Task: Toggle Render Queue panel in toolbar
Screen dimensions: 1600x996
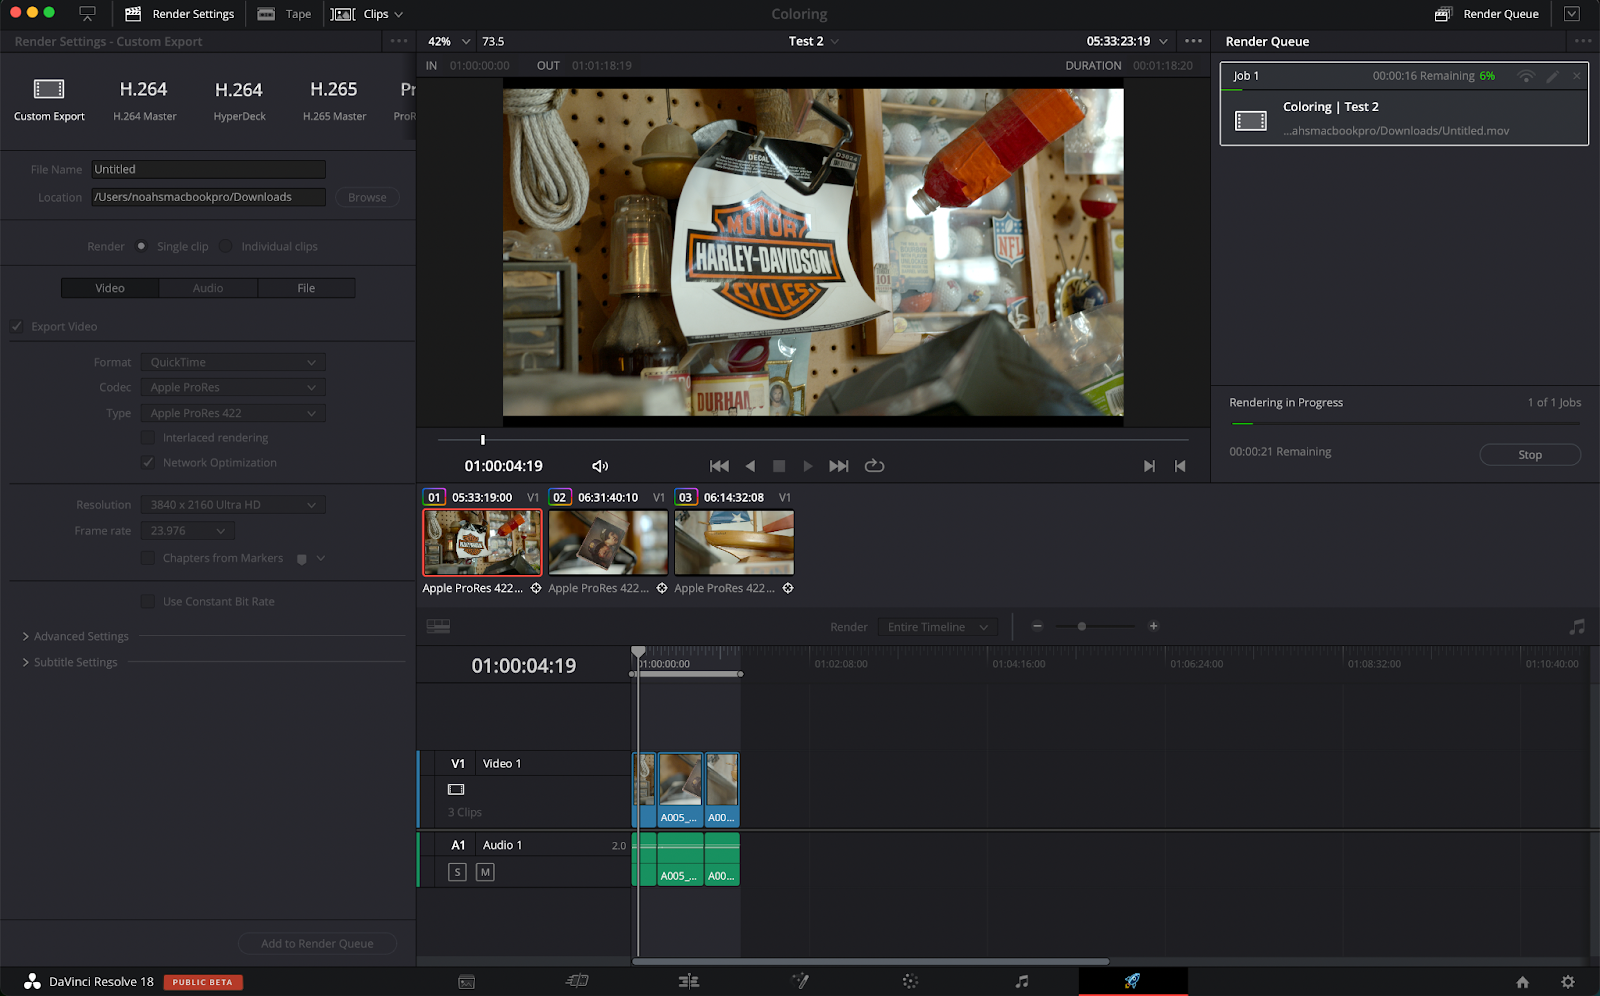Action: pyautogui.click(x=1487, y=14)
